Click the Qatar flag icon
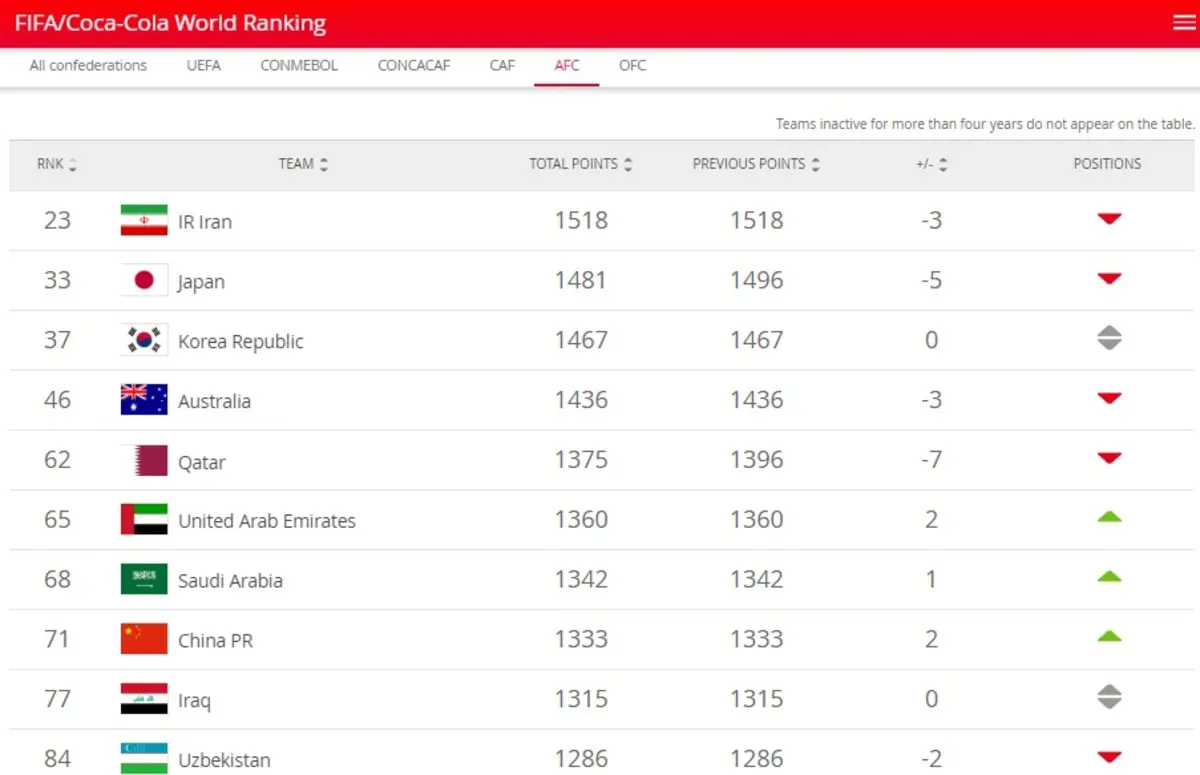This screenshot has height=775, width=1200. pos(144,460)
